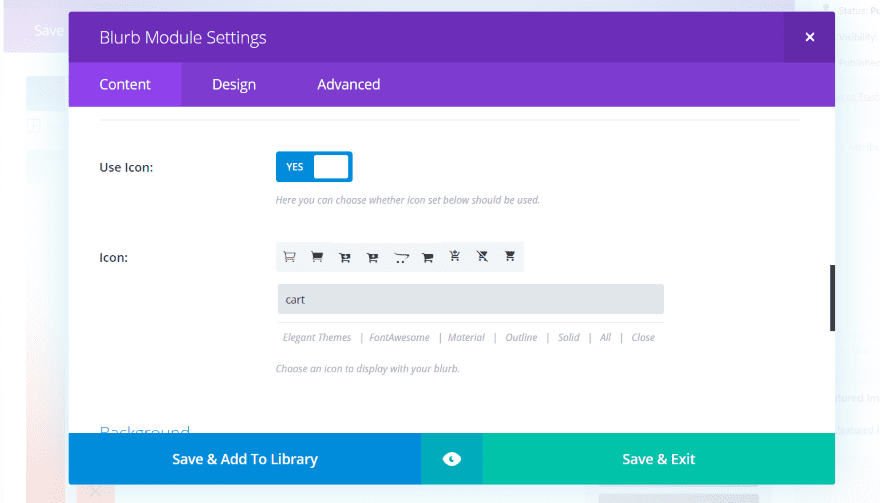The height and width of the screenshot is (503, 880).
Task: Pick the seventh cart icon with down arrow
Action: [x=455, y=257]
